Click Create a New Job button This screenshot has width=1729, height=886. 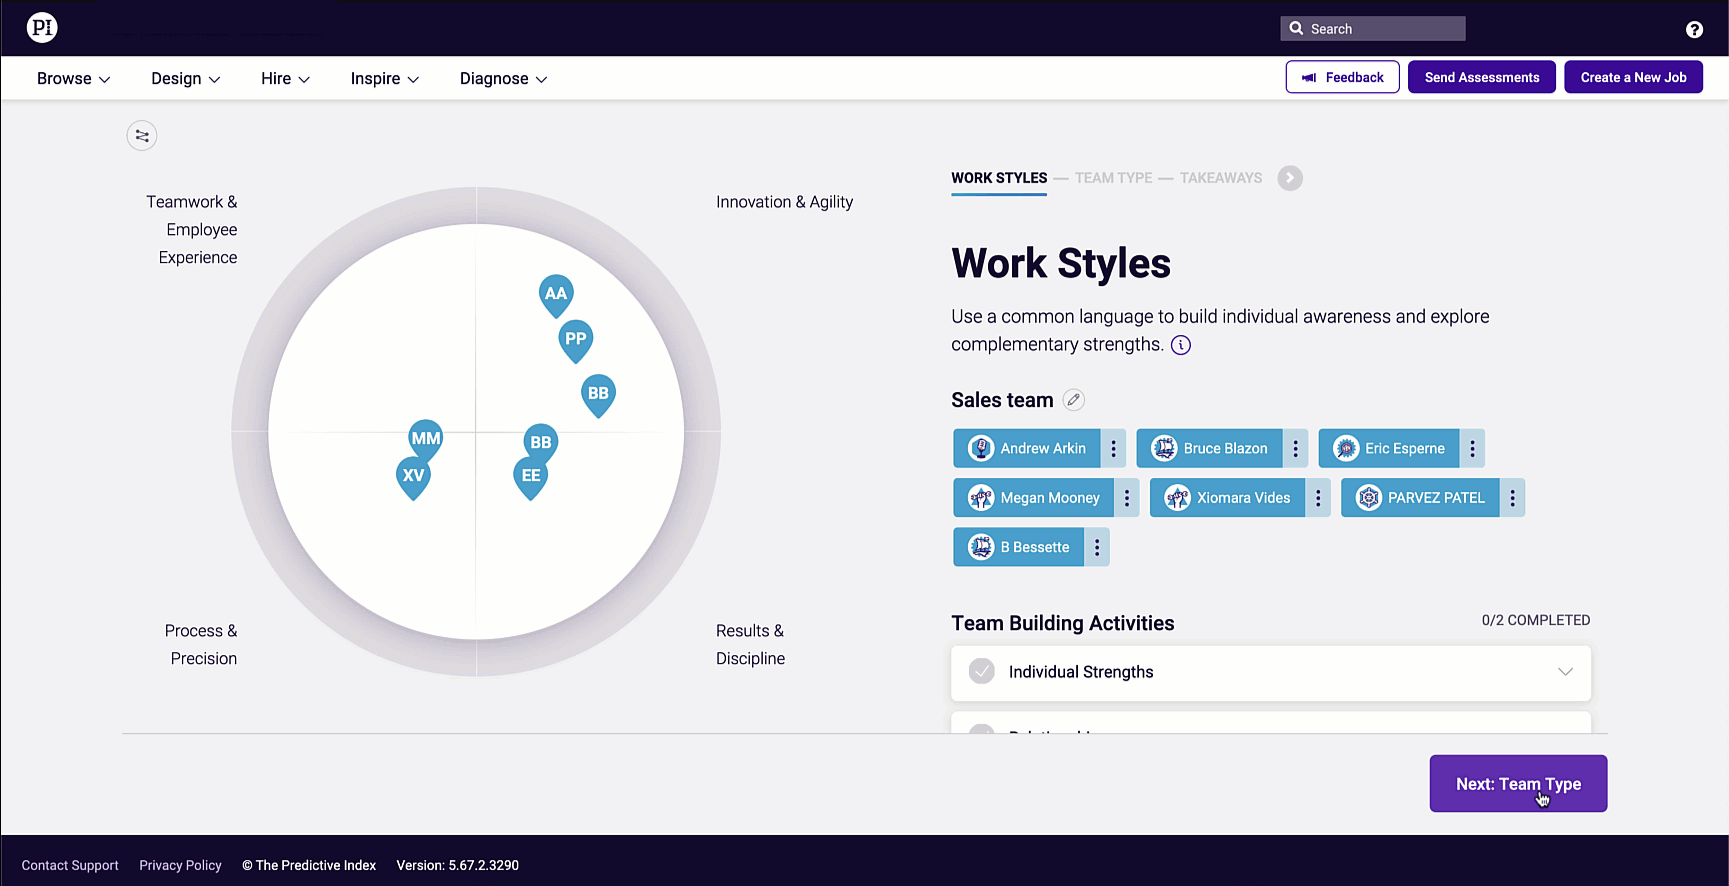(1633, 77)
